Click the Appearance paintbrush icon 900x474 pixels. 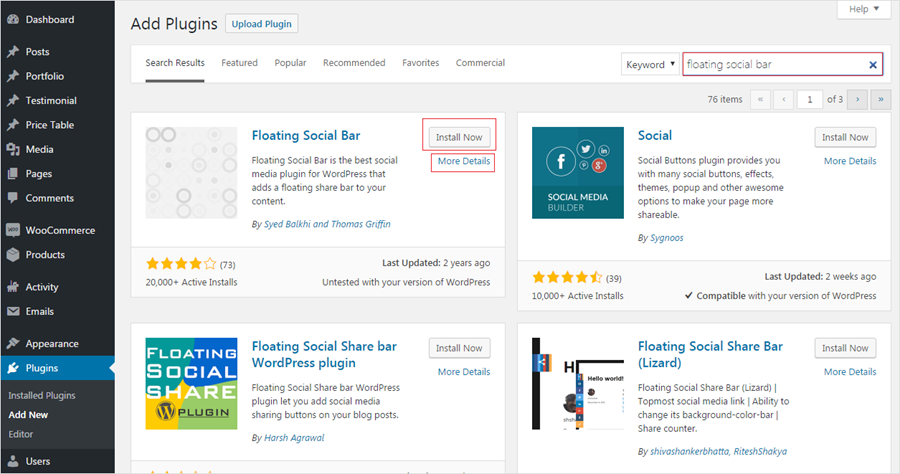tap(13, 344)
